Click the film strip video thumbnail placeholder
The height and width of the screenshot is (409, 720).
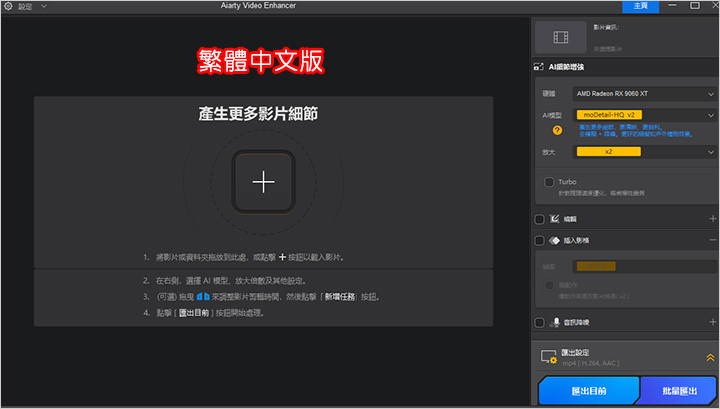coord(561,37)
